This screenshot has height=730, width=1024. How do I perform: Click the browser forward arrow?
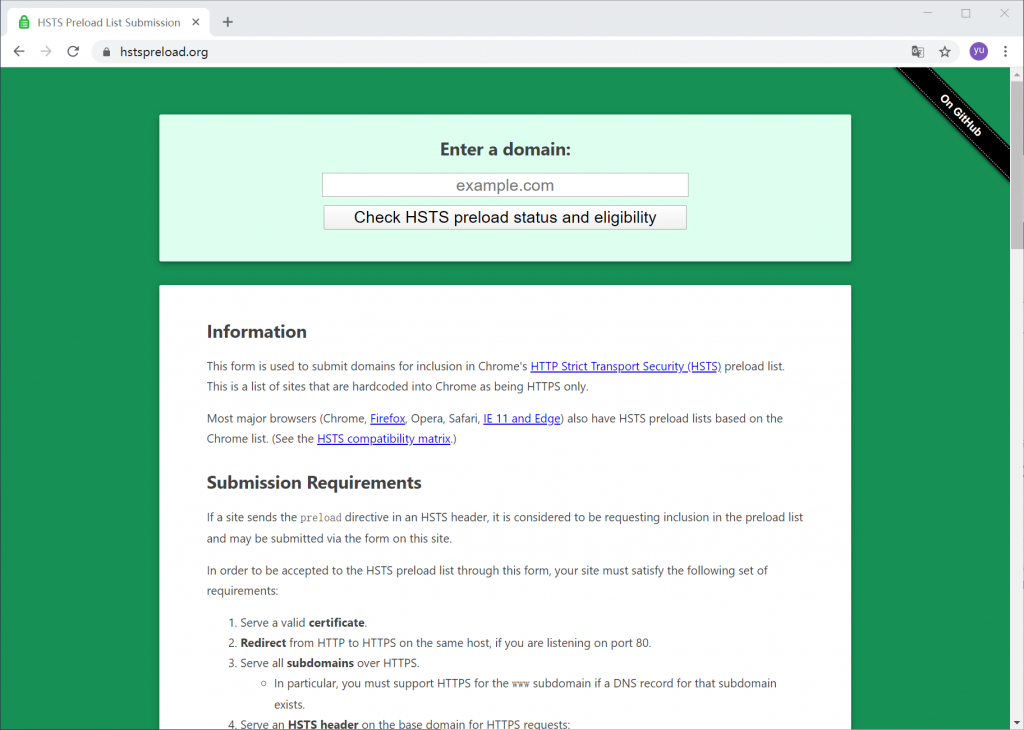coord(46,52)
